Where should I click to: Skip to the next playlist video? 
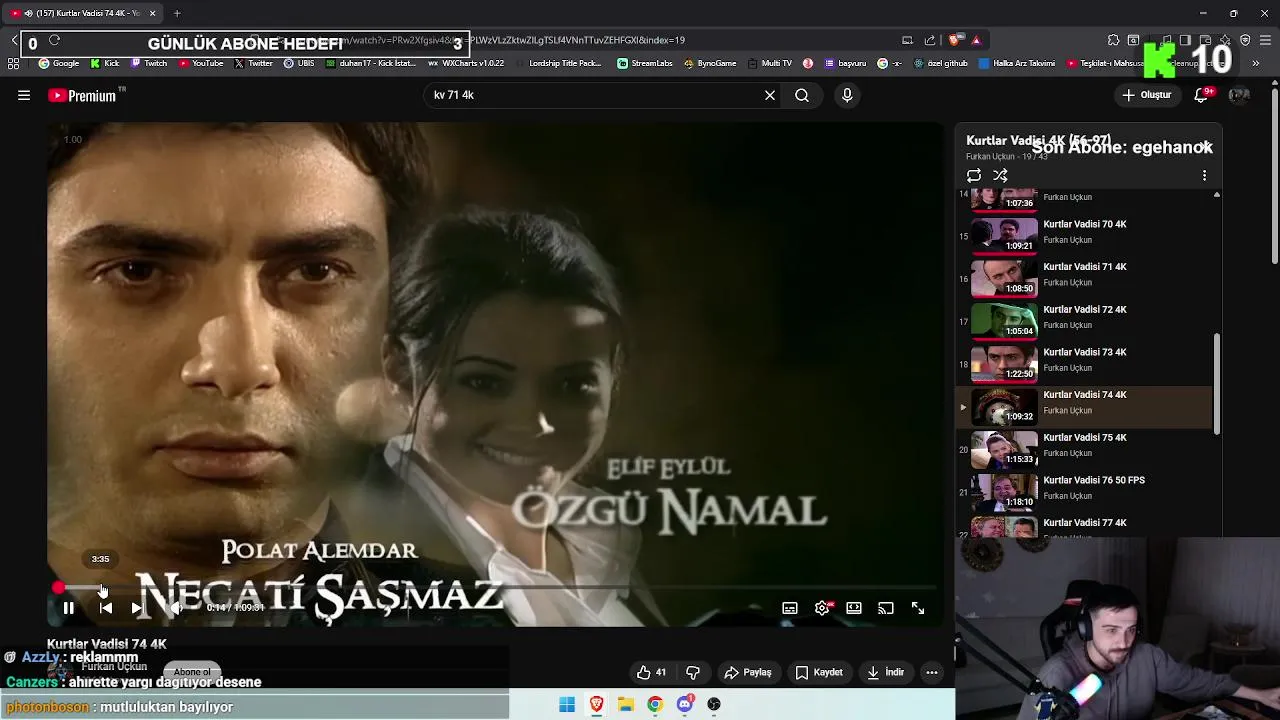137,608
